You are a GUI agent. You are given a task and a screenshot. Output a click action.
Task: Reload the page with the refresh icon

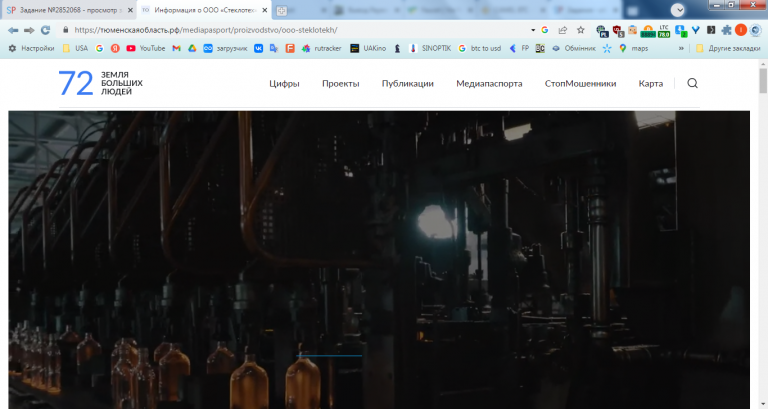46,30
